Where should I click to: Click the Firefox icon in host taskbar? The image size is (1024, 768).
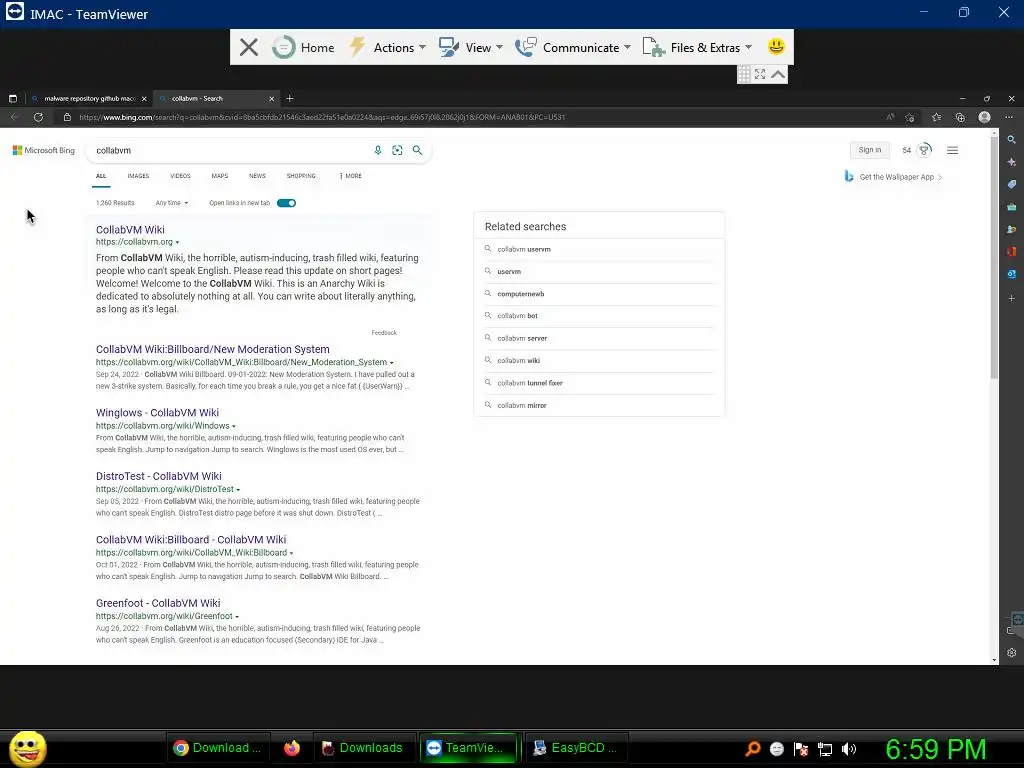coord(291,748)
